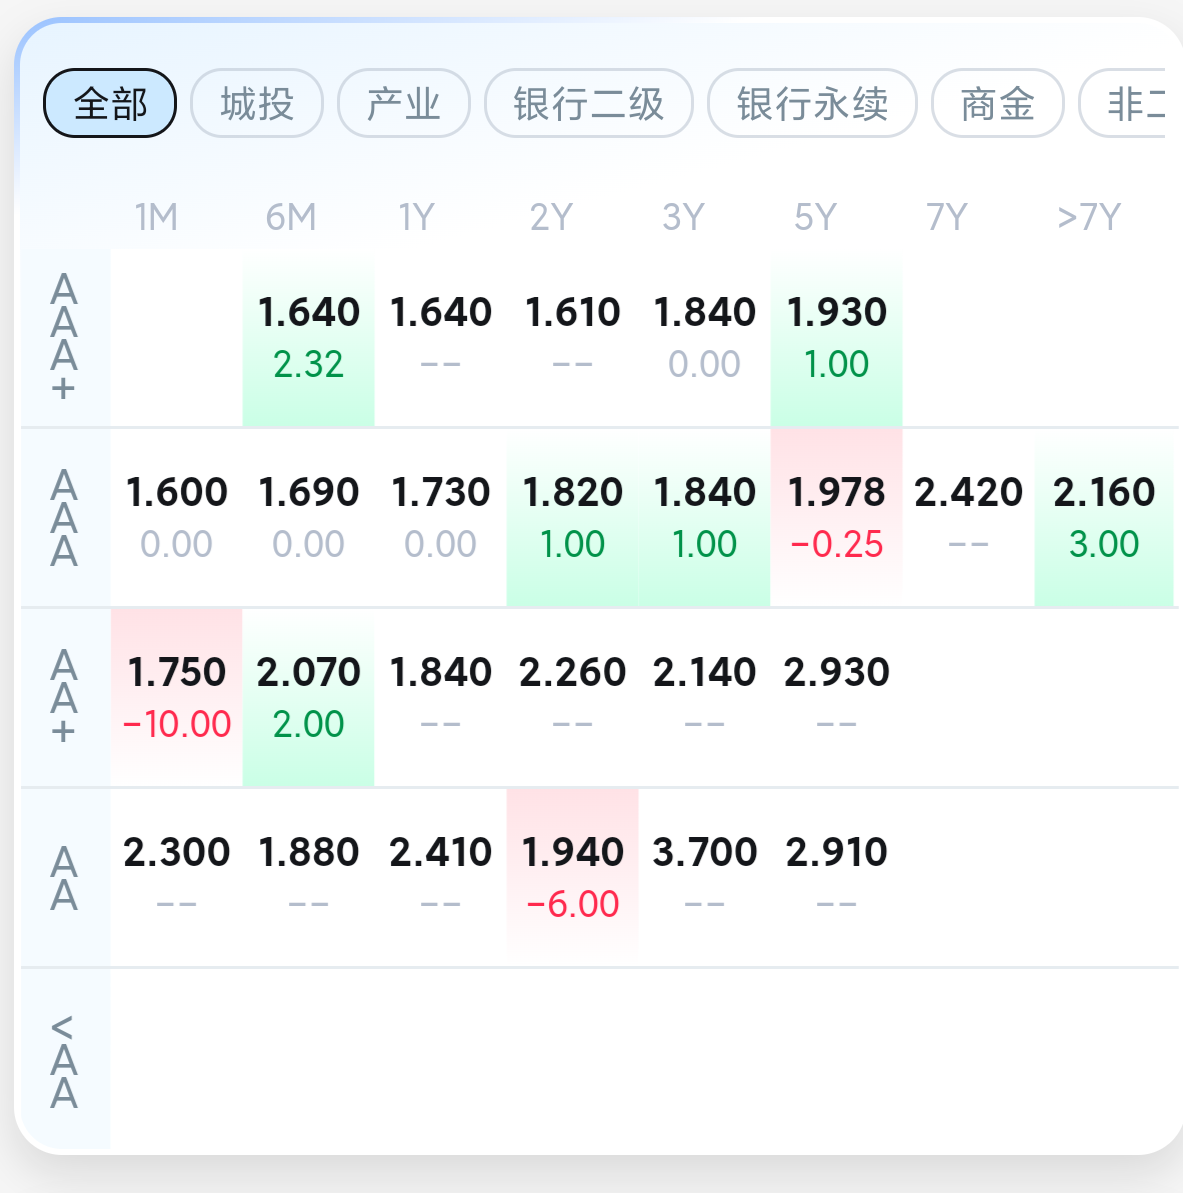Select the 全部 filter tab
Screen dimensions: 1183x1193
coord(110,103)
